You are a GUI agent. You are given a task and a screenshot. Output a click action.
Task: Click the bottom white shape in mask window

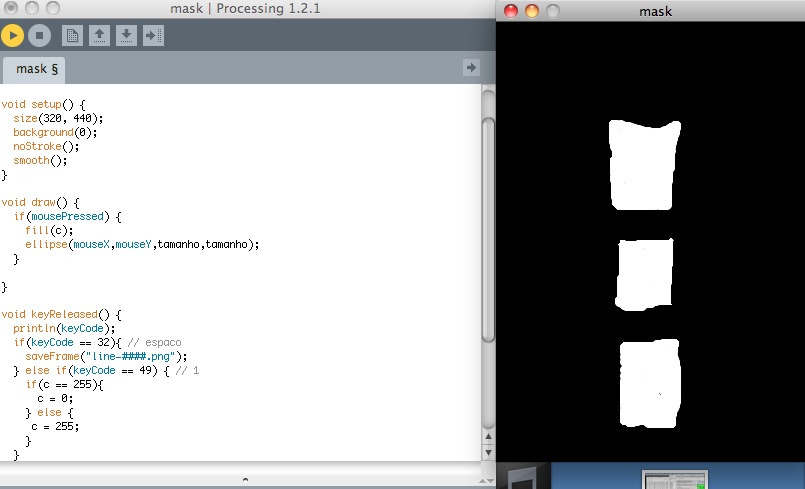[x=649, y=383]
